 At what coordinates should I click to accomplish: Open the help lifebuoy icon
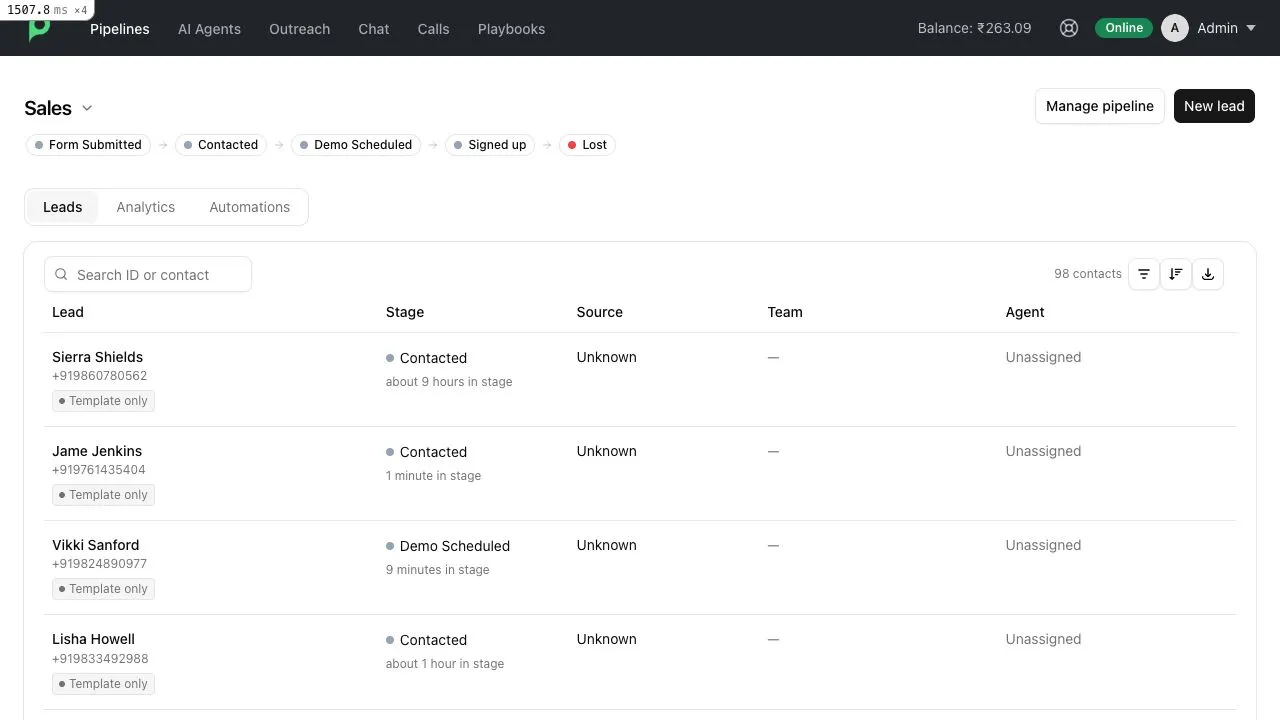coord(1069,28)
